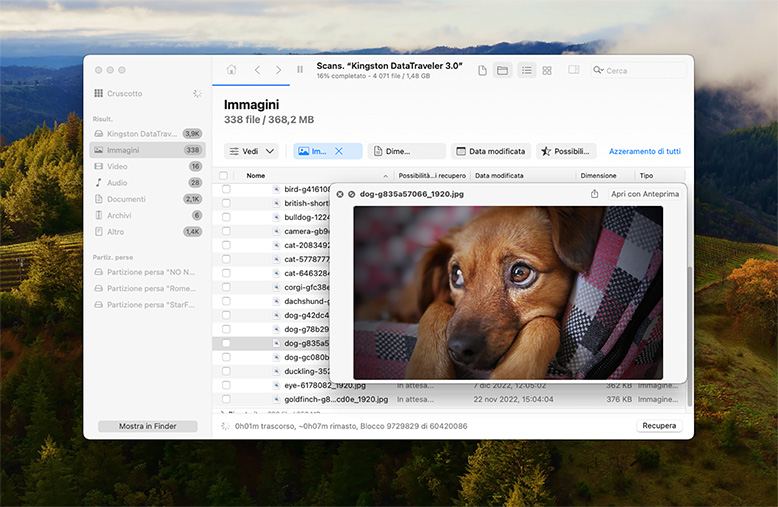The width and height of the screenshot is (778, 507).
Task: Click the dog photo preview image
Action: (x=508, y=293)
